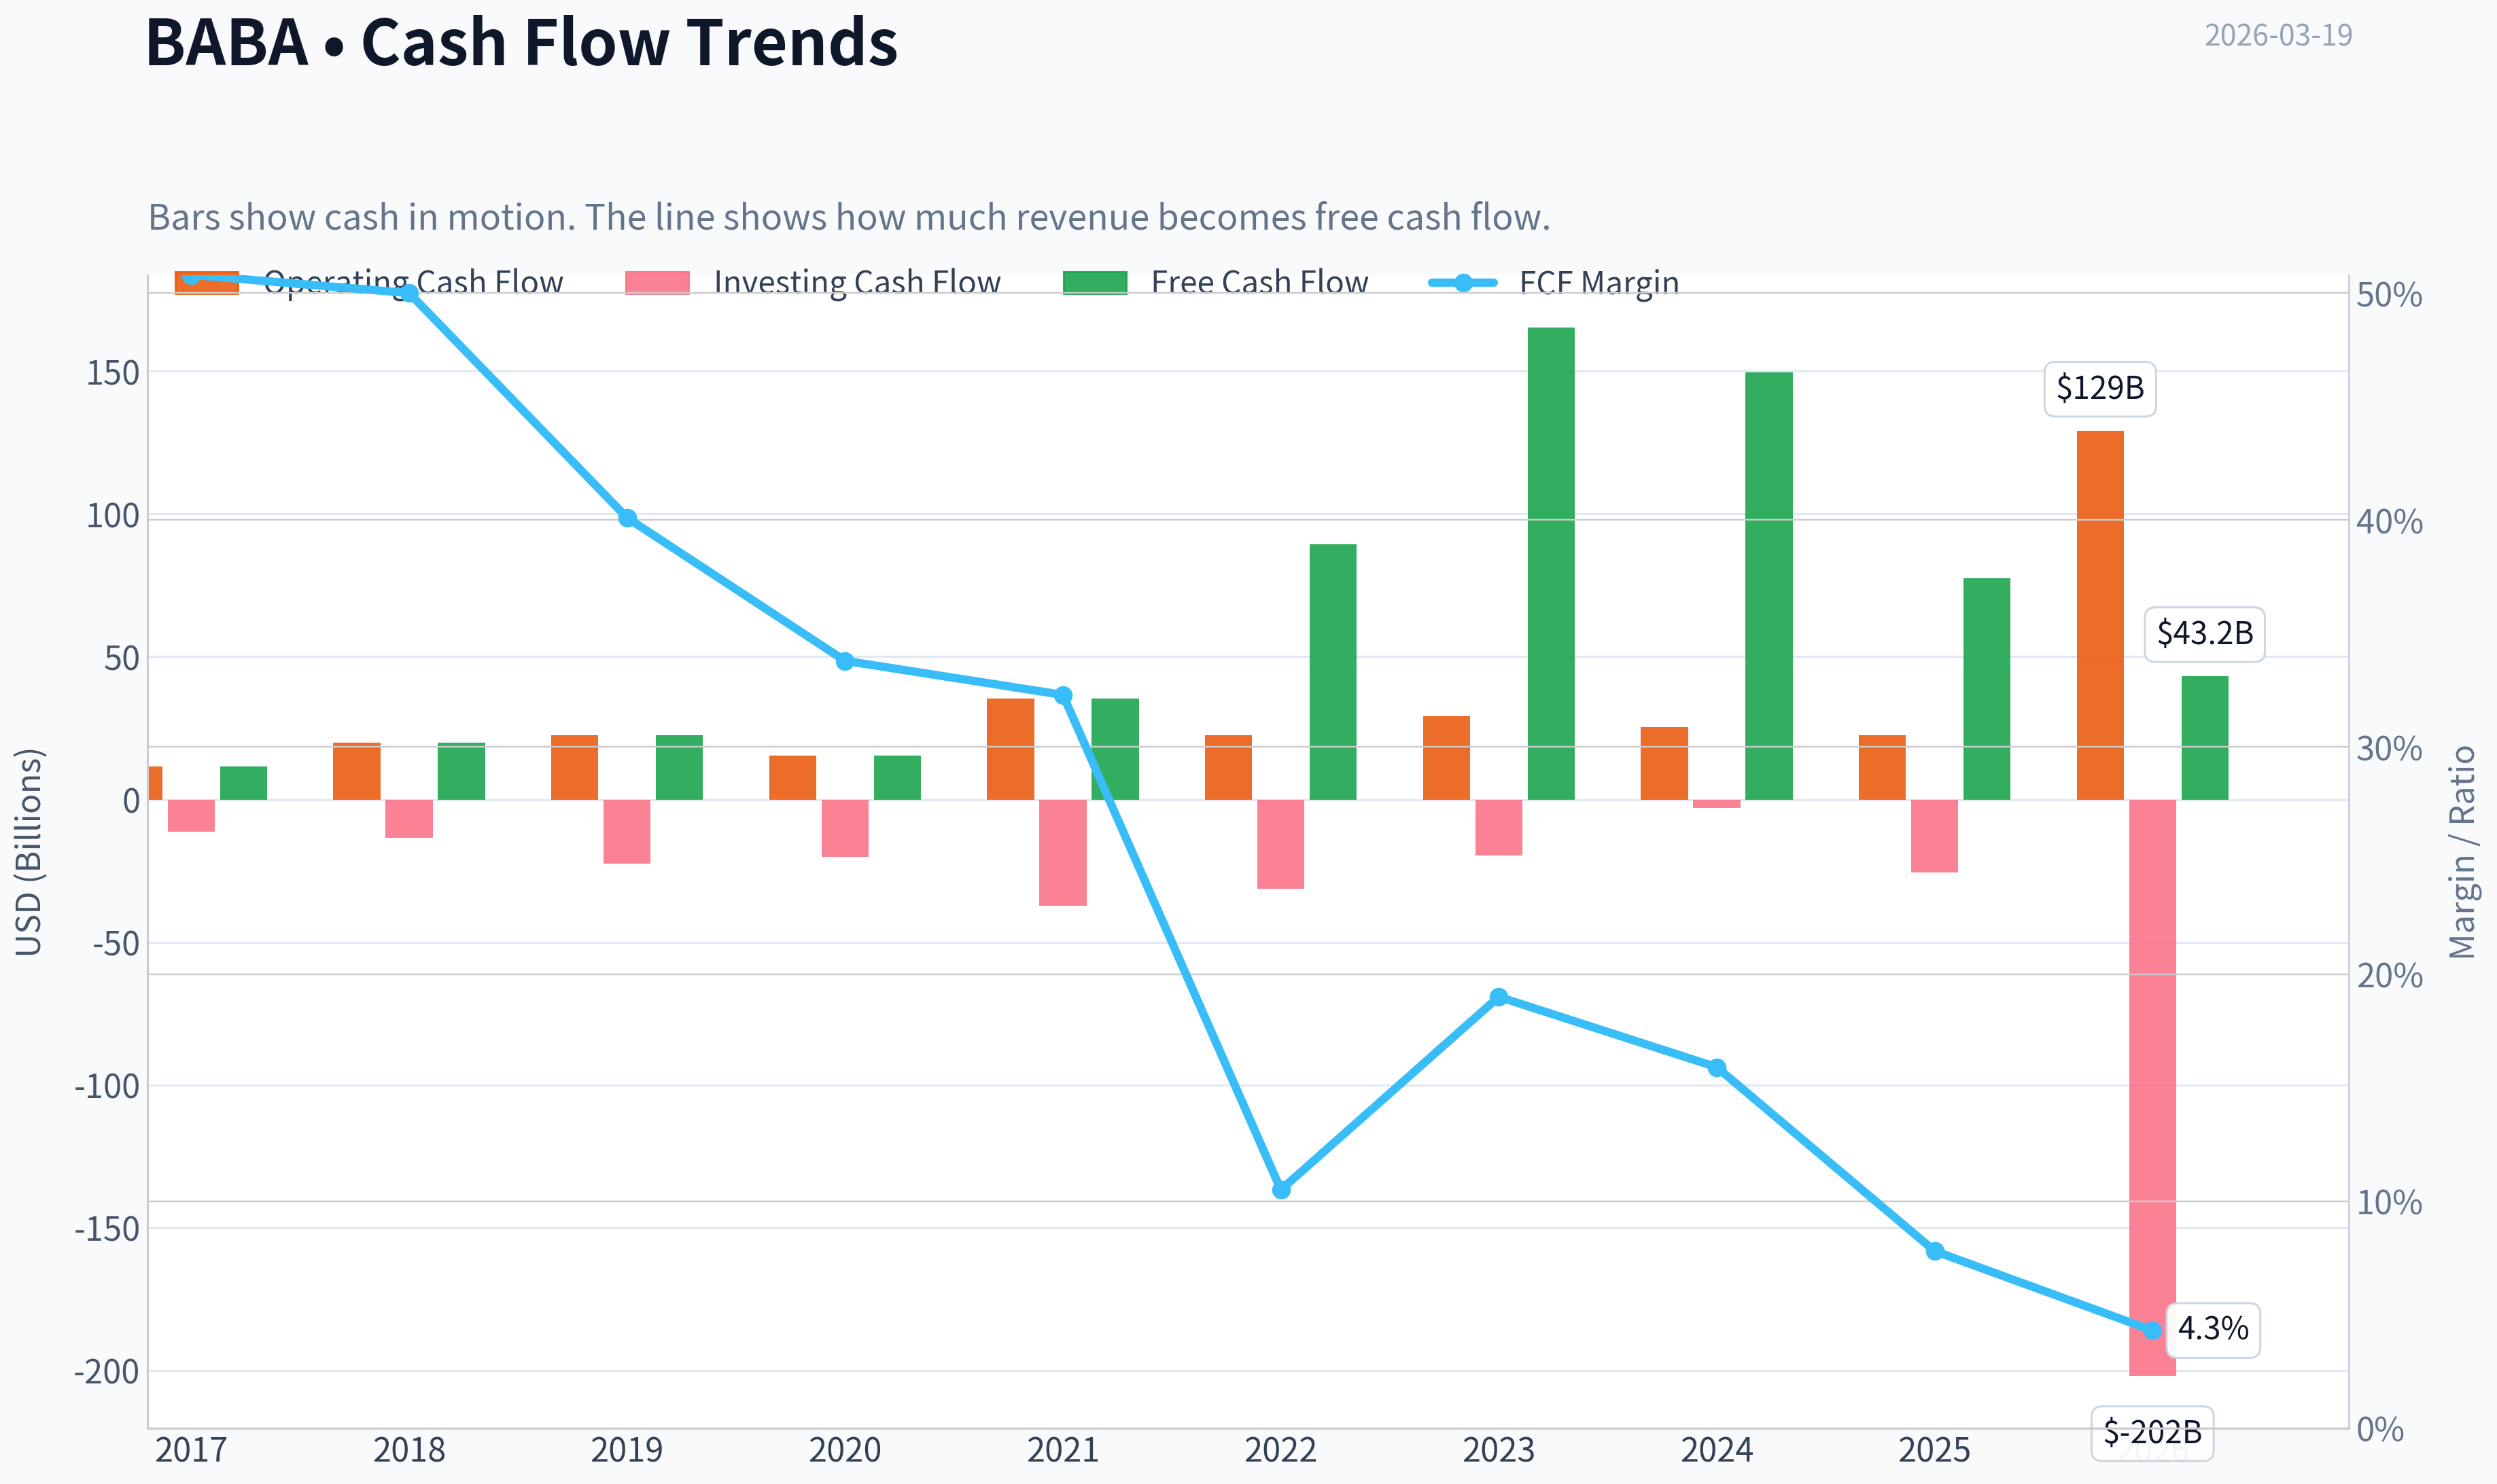
Task: Click the $129B data label
Action: pyautogui.click(x=2100, y=388)
